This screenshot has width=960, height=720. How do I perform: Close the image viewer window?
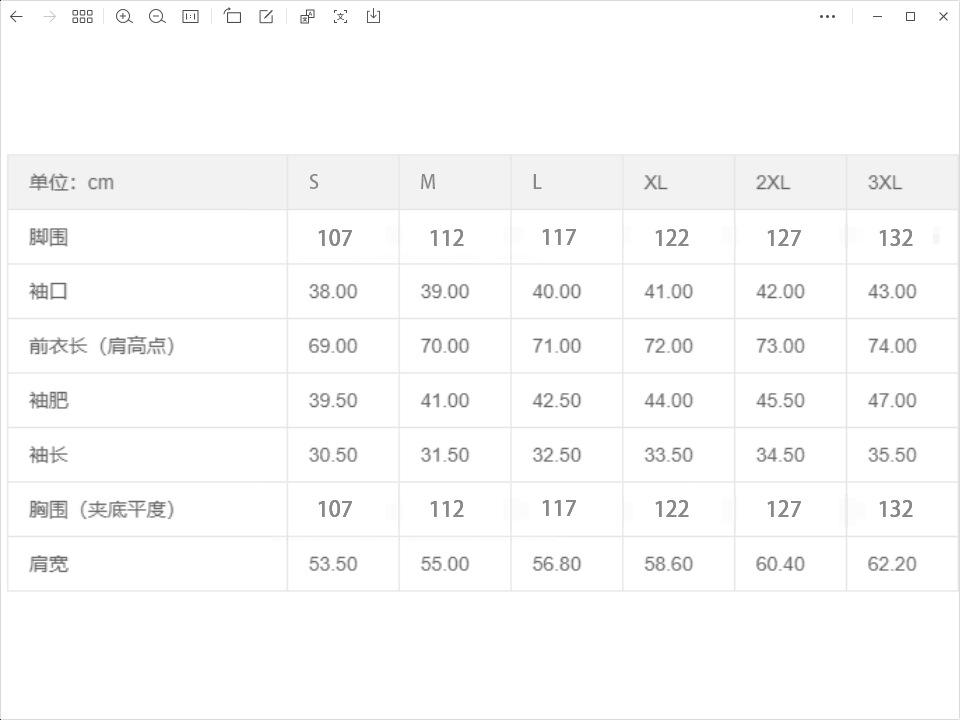(944, 17)
